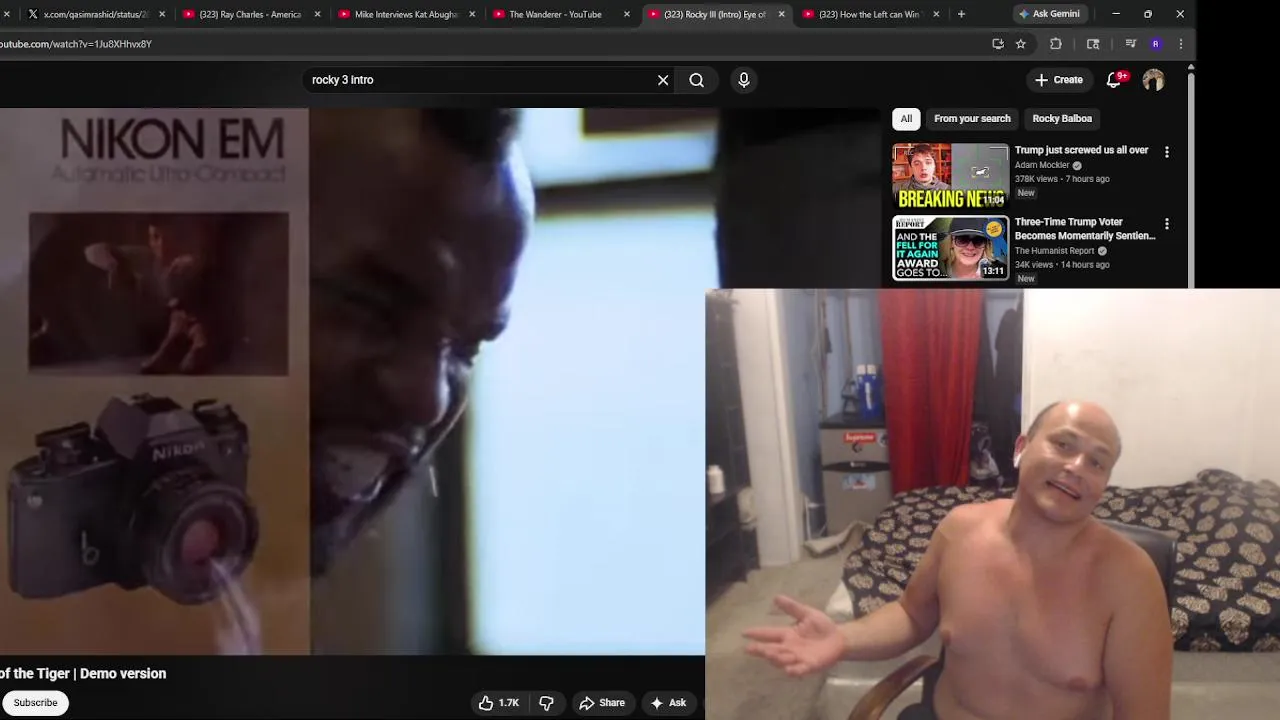Select From your search chip

[972, 119]
